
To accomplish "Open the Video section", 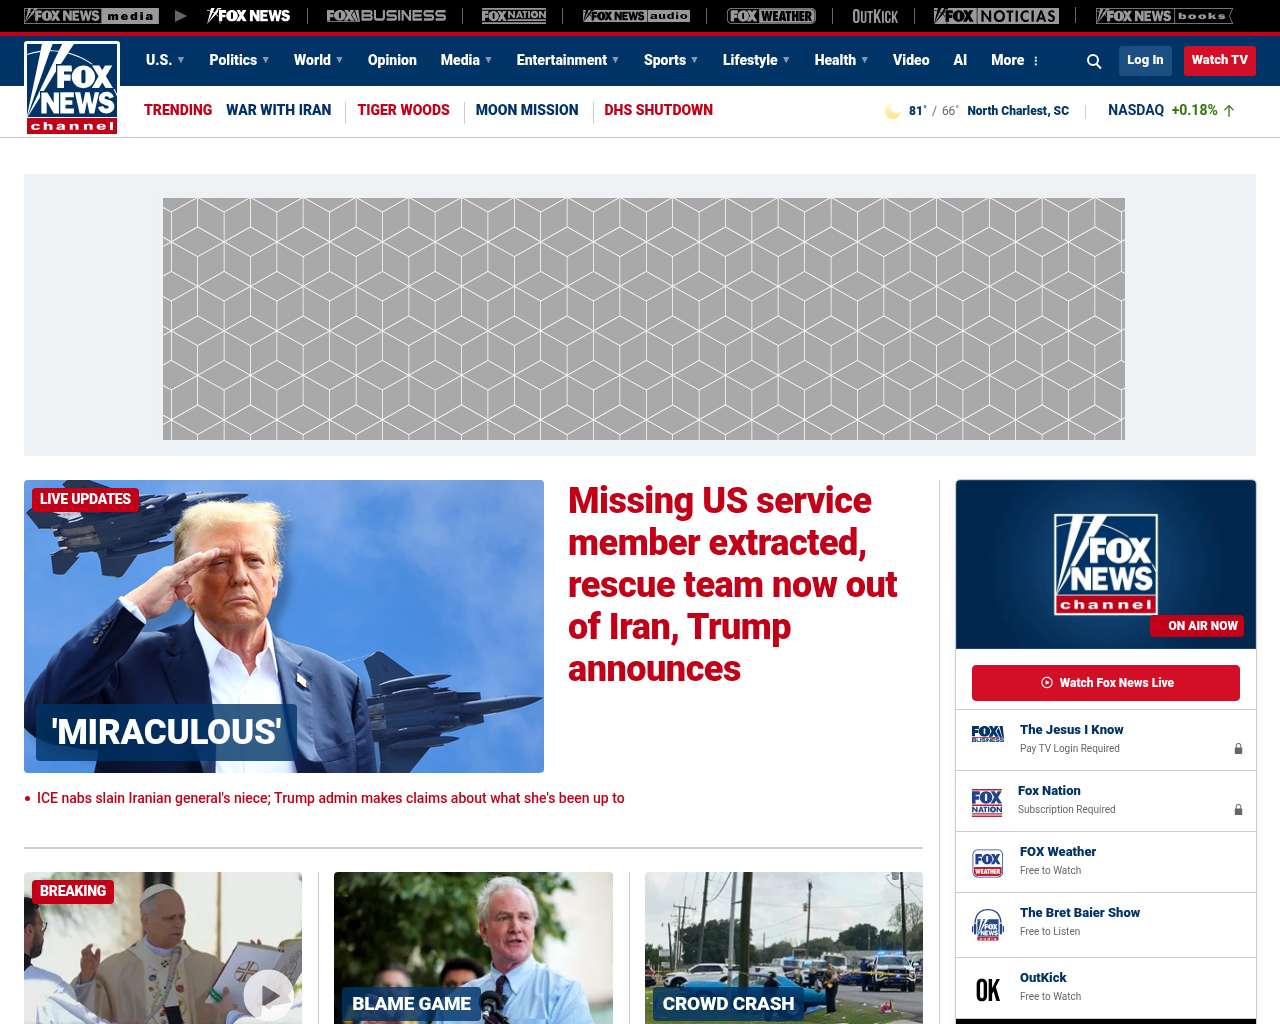I will click(x=911, y=60).
